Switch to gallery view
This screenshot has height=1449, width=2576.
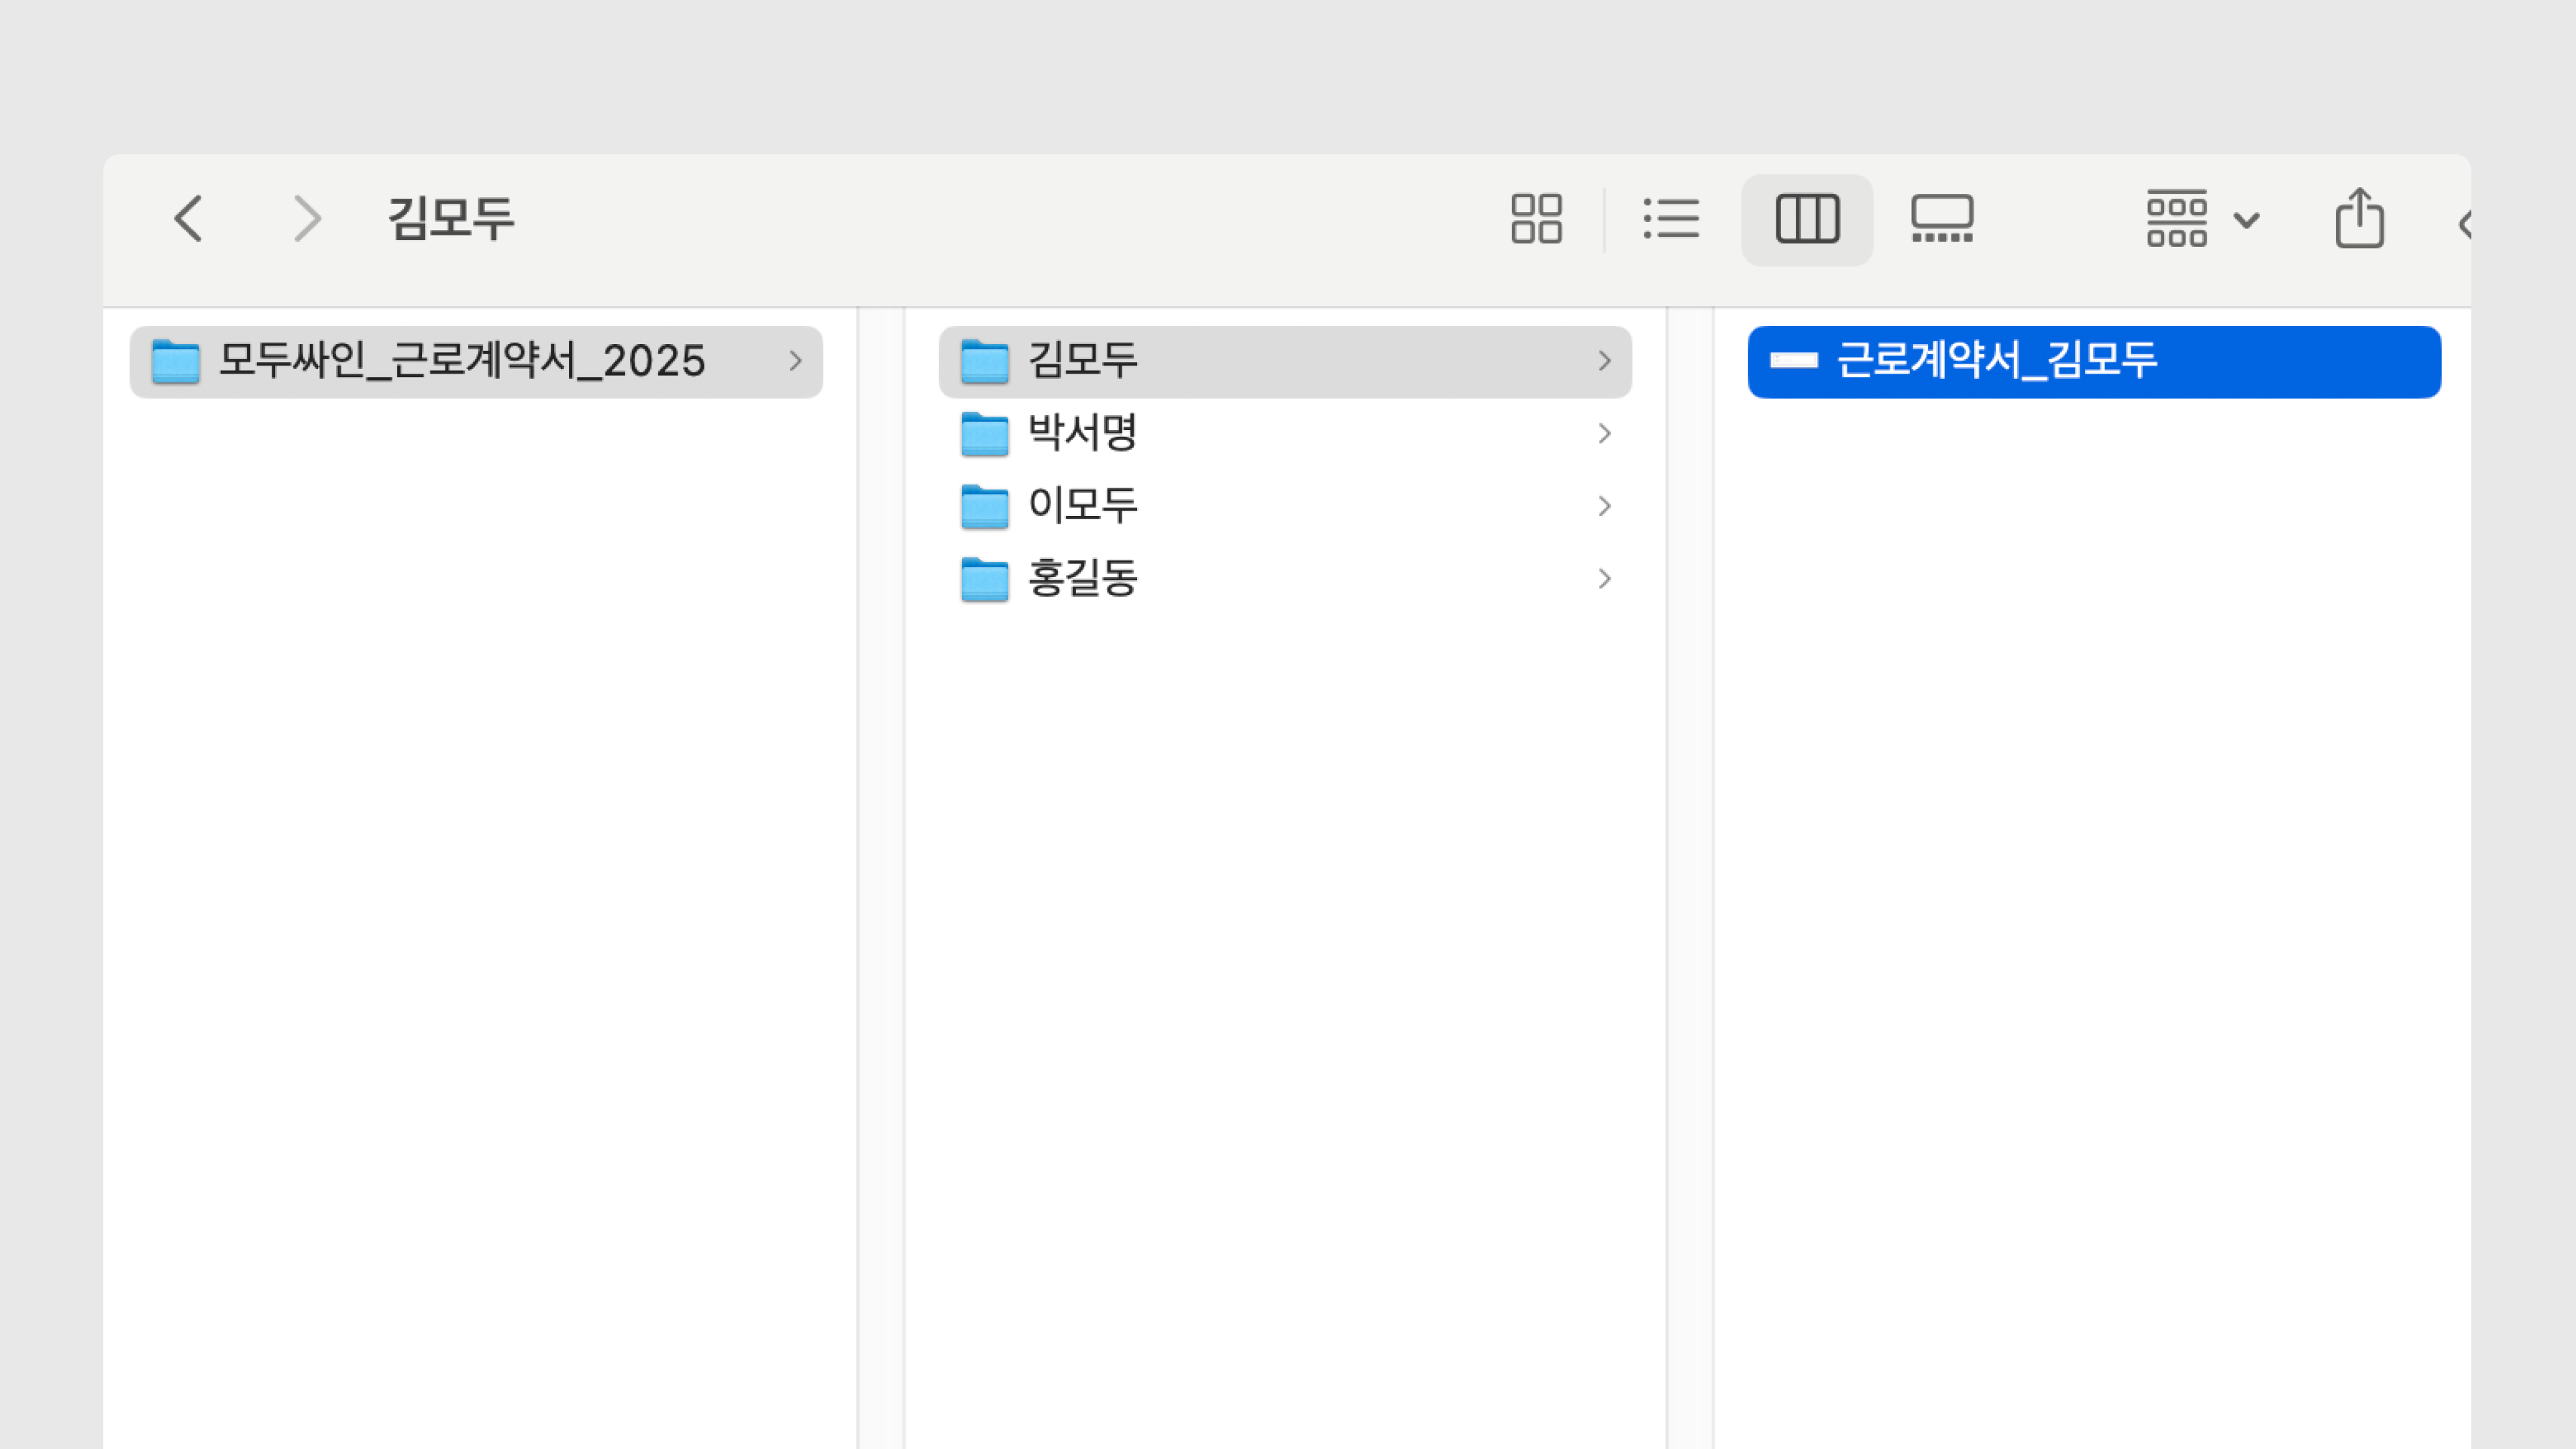(1942, 219)
